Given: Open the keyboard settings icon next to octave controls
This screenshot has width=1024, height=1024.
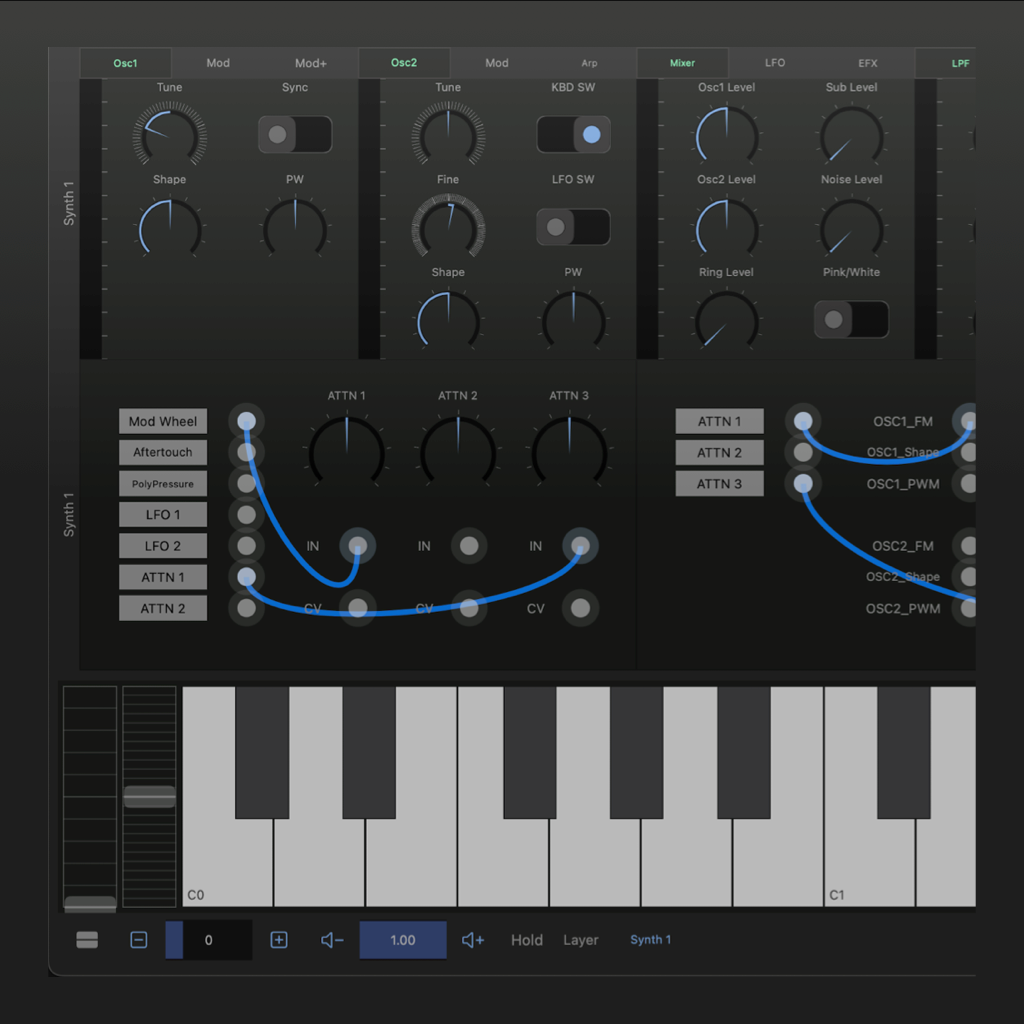Looking at the screenshot, I should [88, 940].
